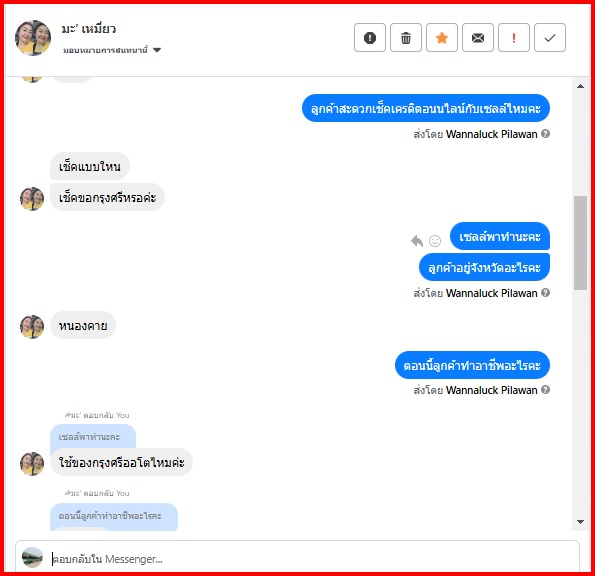The image size is (595, 576).
Task: Click help icon after first Wannaluck Pilawan label
Action: [x=545, y=134]
